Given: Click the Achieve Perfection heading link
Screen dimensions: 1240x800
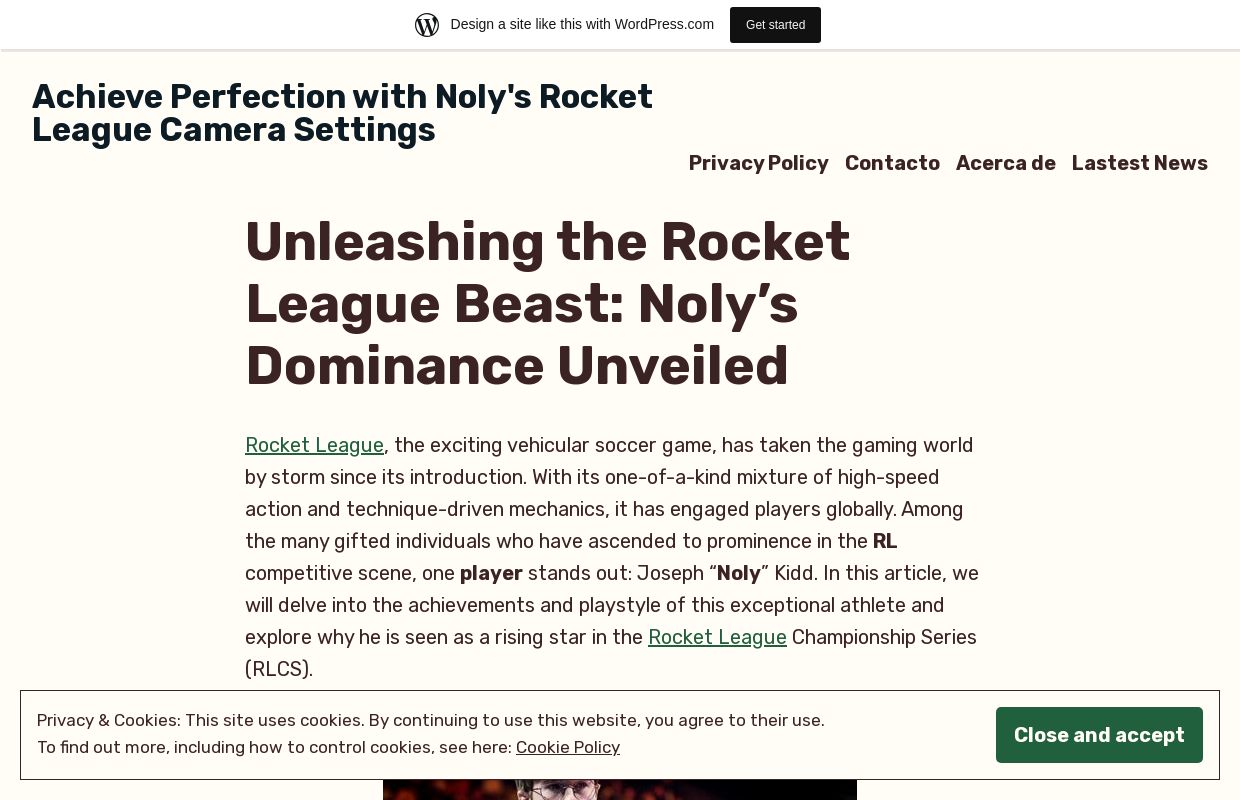Looking at the screenshot, I should [342, 113].
